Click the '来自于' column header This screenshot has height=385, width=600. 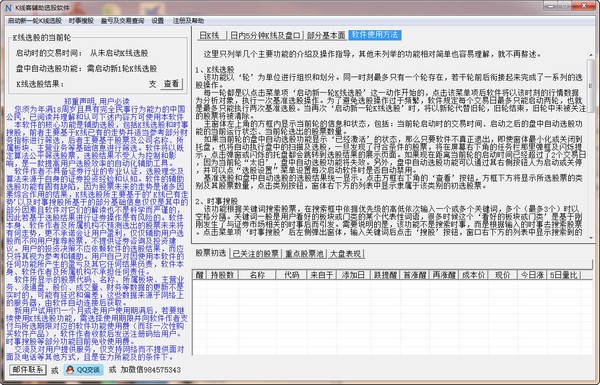(322, 275)
